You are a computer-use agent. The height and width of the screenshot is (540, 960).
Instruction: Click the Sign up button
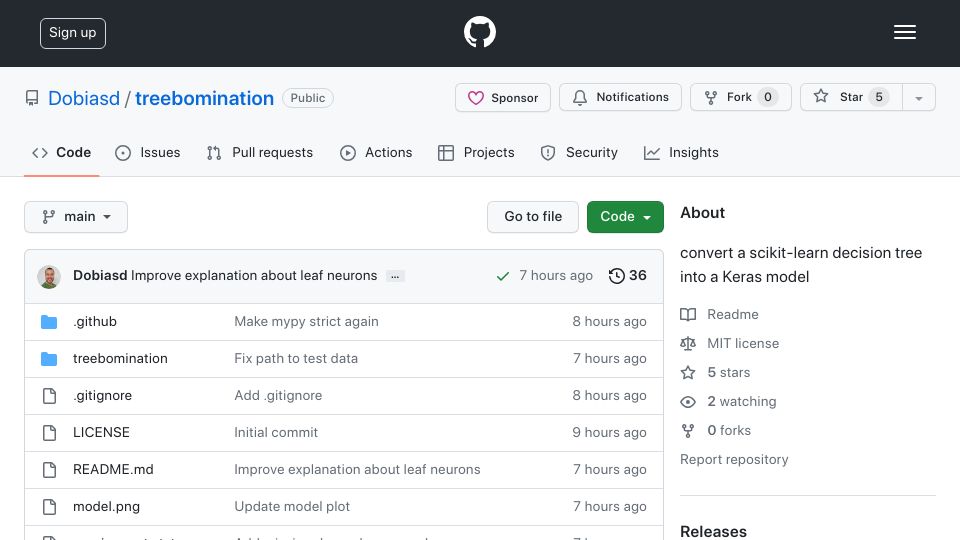(73, 33)
